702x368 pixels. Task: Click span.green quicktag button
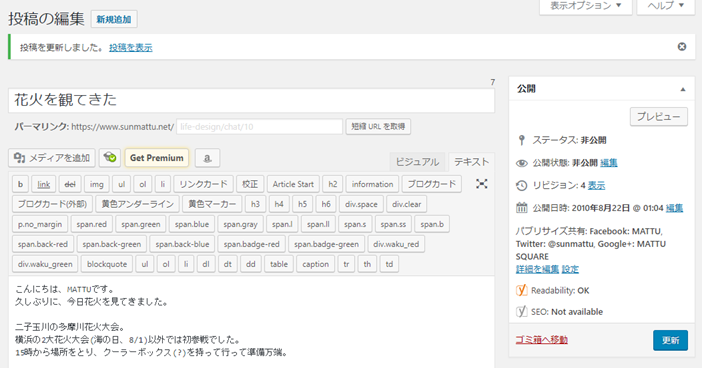[x=141, y=224]
